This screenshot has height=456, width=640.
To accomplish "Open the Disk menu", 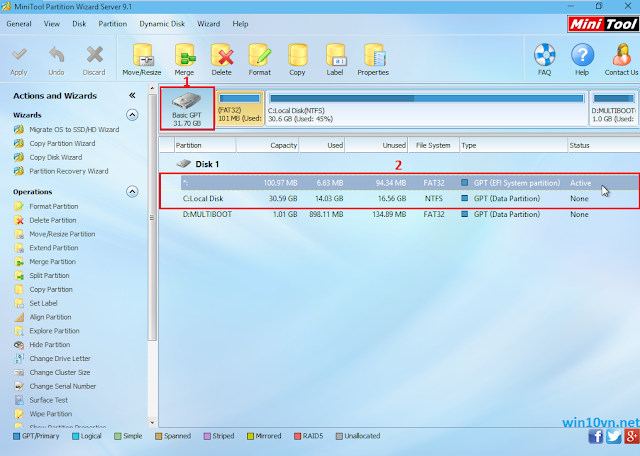I will pos(79,24).
